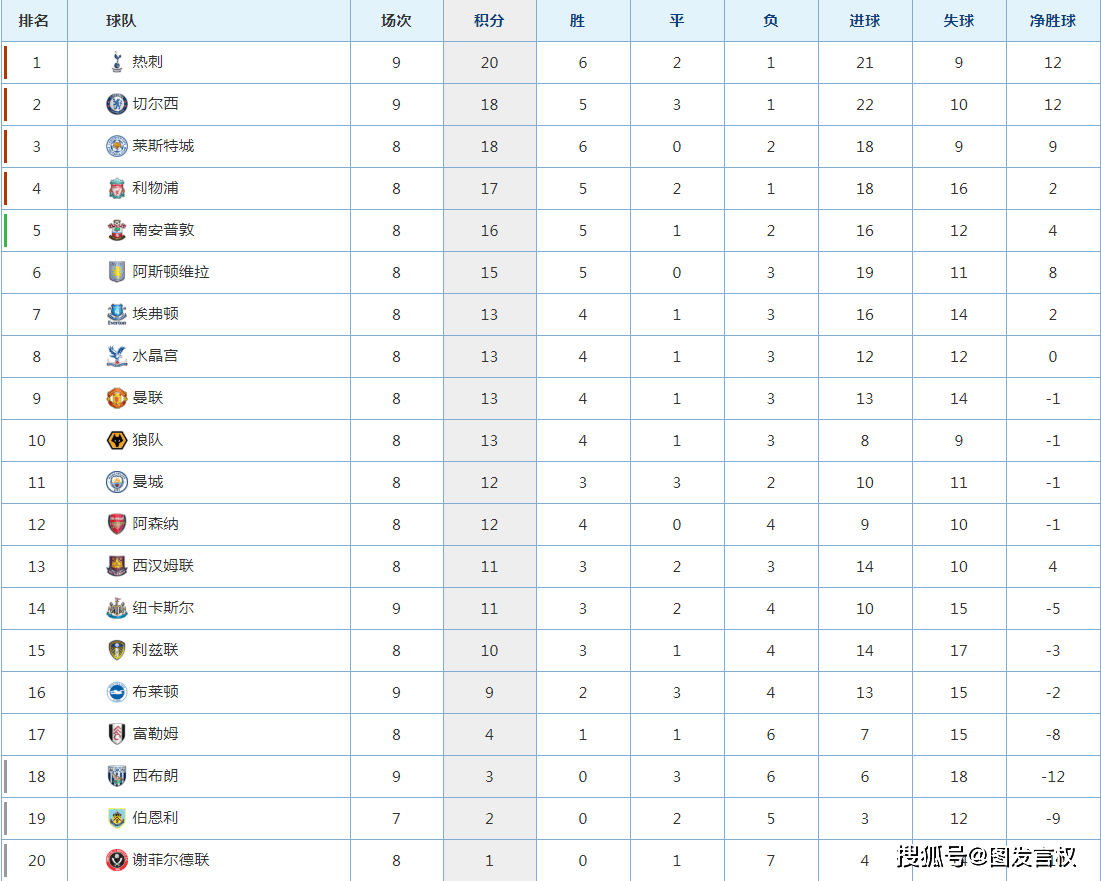This screenshot has width=1101, height=881.
Task: Click the 谢菲尔德联 team name
Action: pyautogui.click(x=171, y=859)
